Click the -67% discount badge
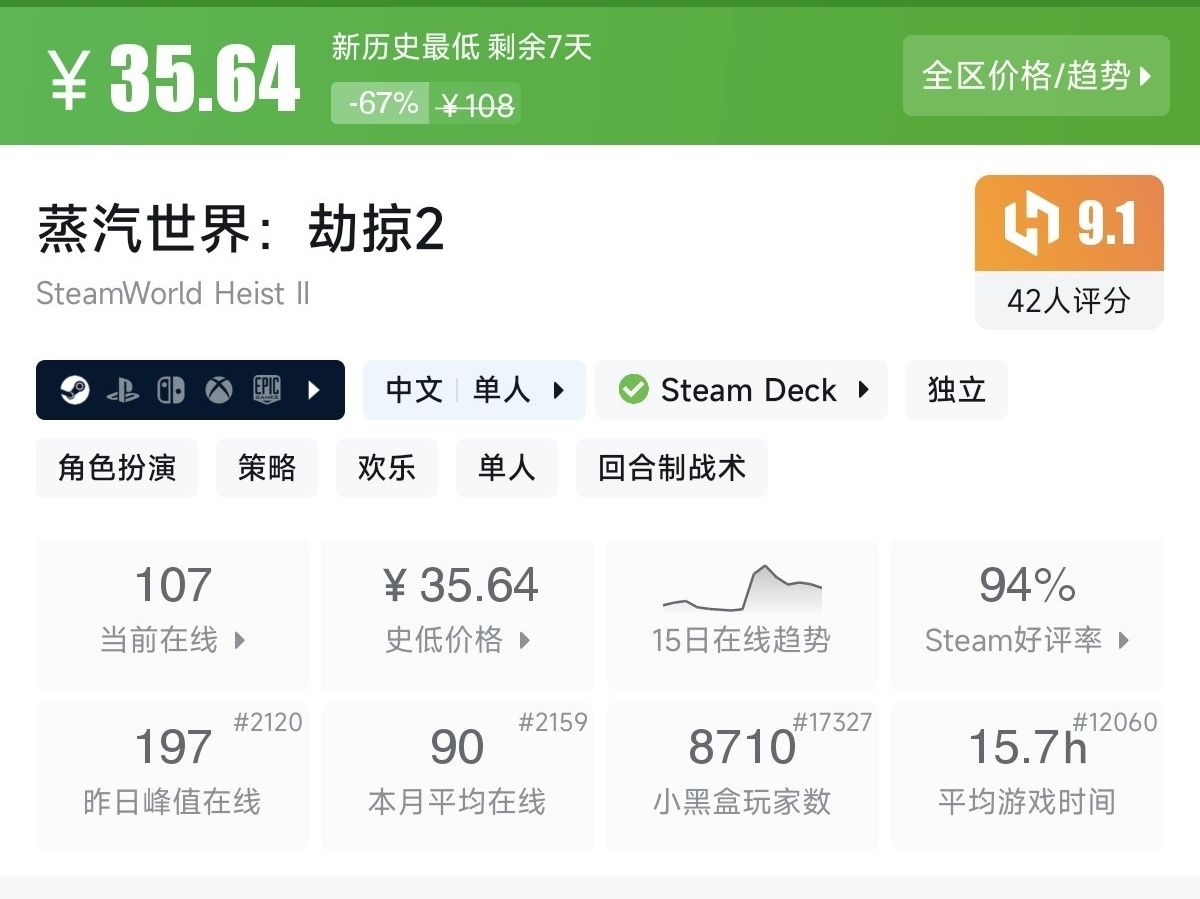Viewport: 1200px width, 899px height. pyautogui.click(x=381, y=103)
